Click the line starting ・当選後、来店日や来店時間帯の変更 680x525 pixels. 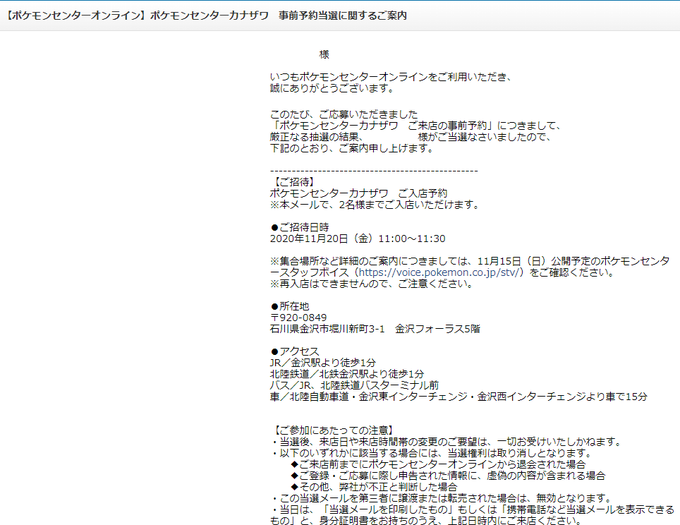pyautogui.click(x=446, y=441)
